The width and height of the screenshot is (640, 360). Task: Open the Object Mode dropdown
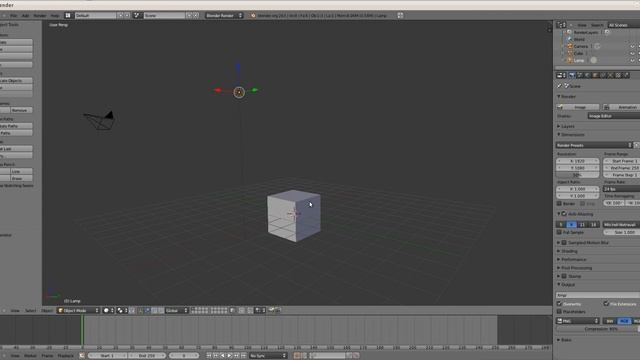(78, 311)
